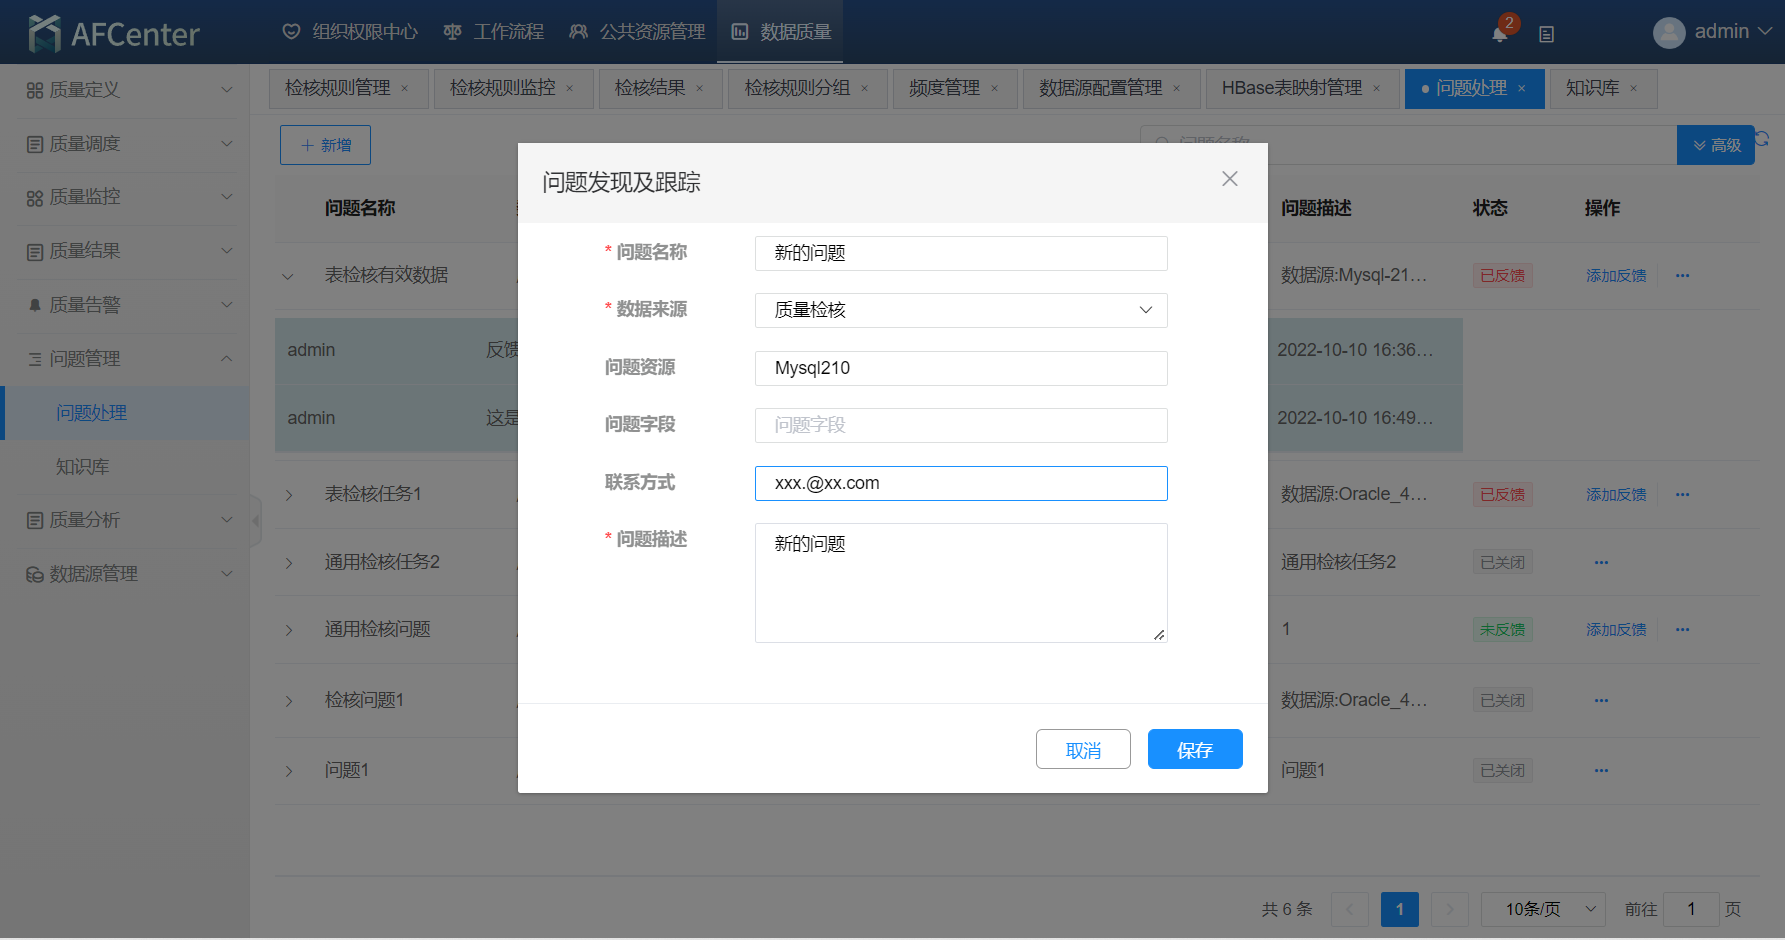Click the refresh icon beside 高级
The height and width of the screenshot is (940, 1785).
1762,139
